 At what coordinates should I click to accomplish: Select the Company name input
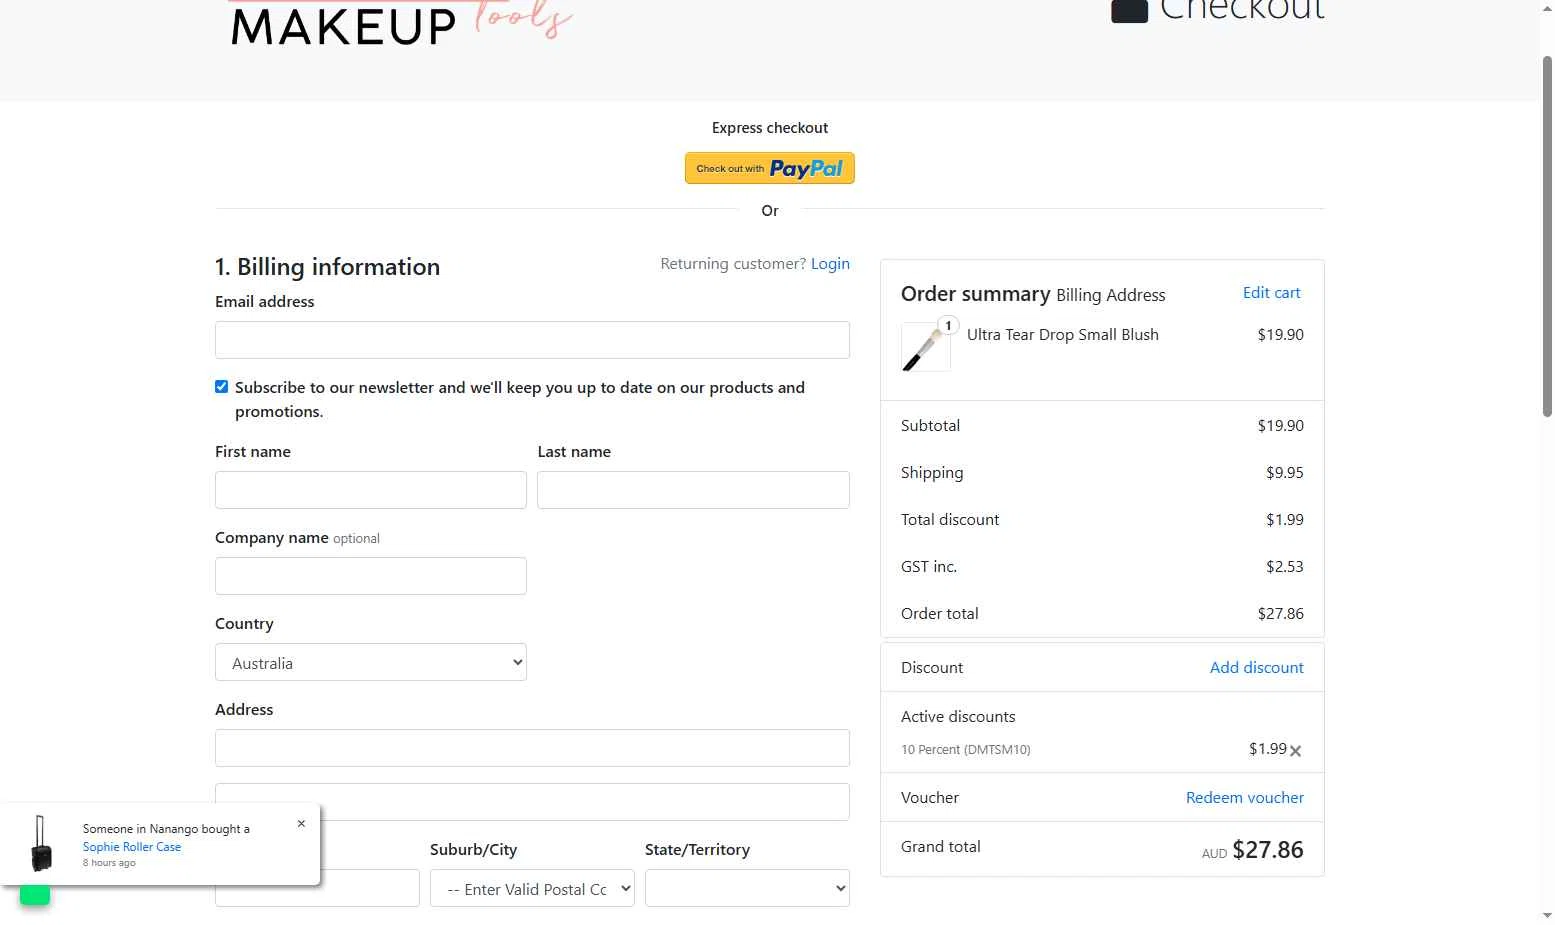point(371,576)
